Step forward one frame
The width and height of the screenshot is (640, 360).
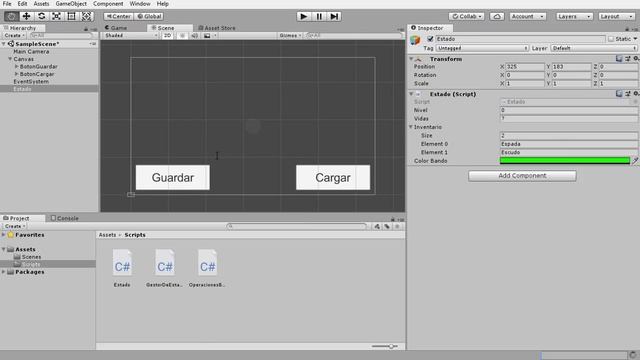pyautogui.click(x=334, y=16)
